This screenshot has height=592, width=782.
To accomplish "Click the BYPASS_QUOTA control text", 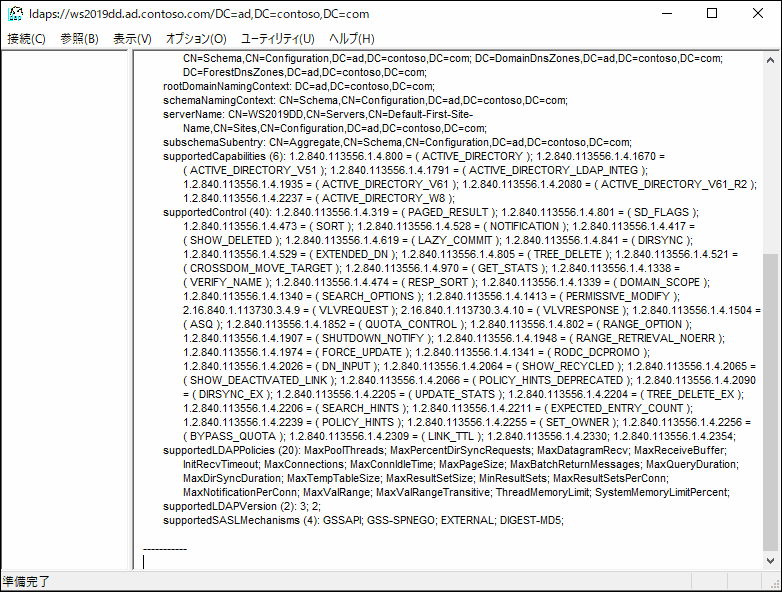I will coord(233,436).
